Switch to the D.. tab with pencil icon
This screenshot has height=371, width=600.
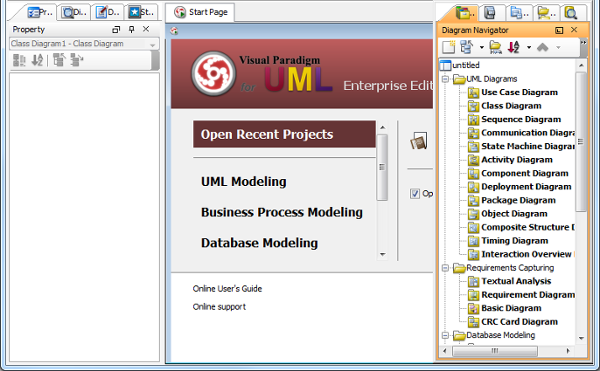click(x=108, y=12)
